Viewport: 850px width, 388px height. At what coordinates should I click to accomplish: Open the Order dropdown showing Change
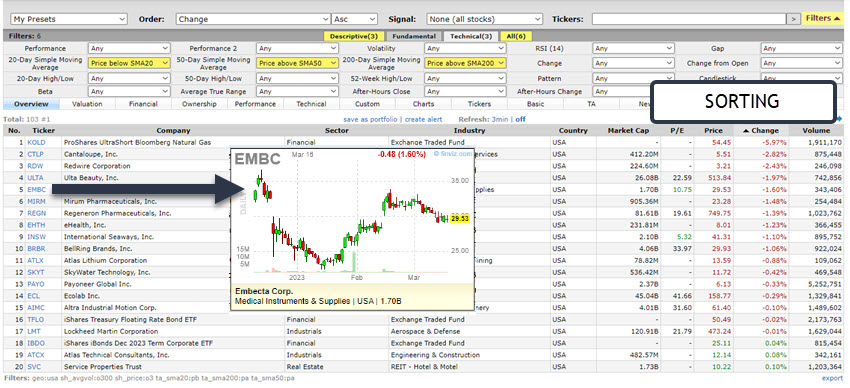(x=253, y=19)
